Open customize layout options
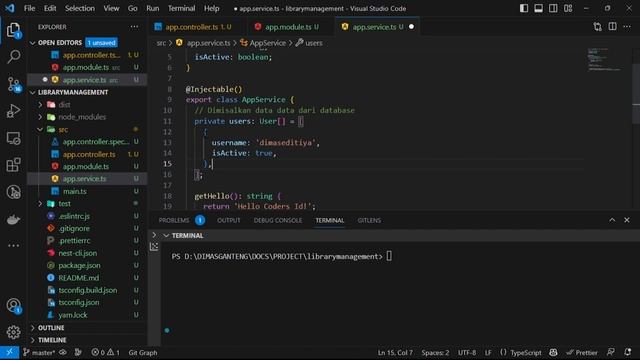Viewport: 640px width, 360px height. (x=568, y=8)
